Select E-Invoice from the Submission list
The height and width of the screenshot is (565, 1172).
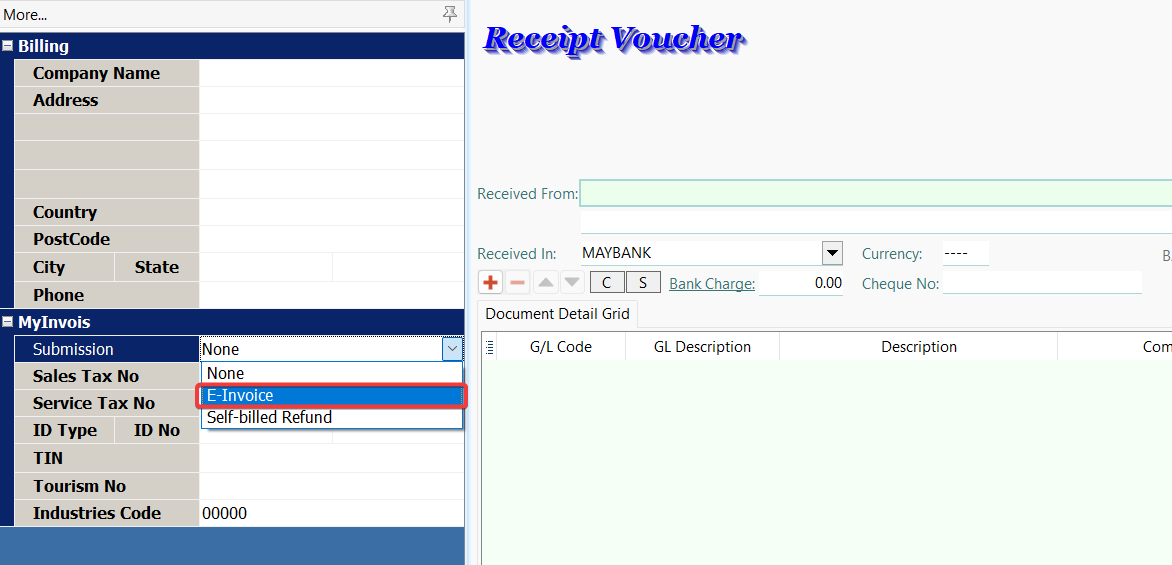331,396
